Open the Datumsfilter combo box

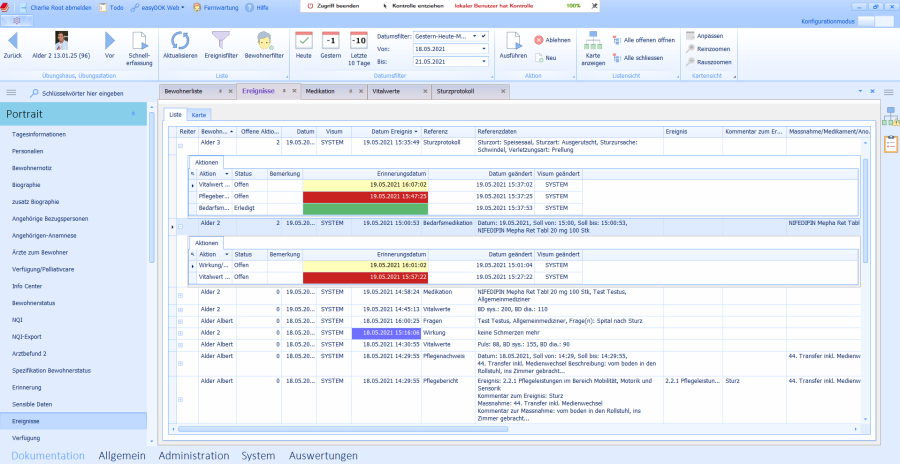450,35
